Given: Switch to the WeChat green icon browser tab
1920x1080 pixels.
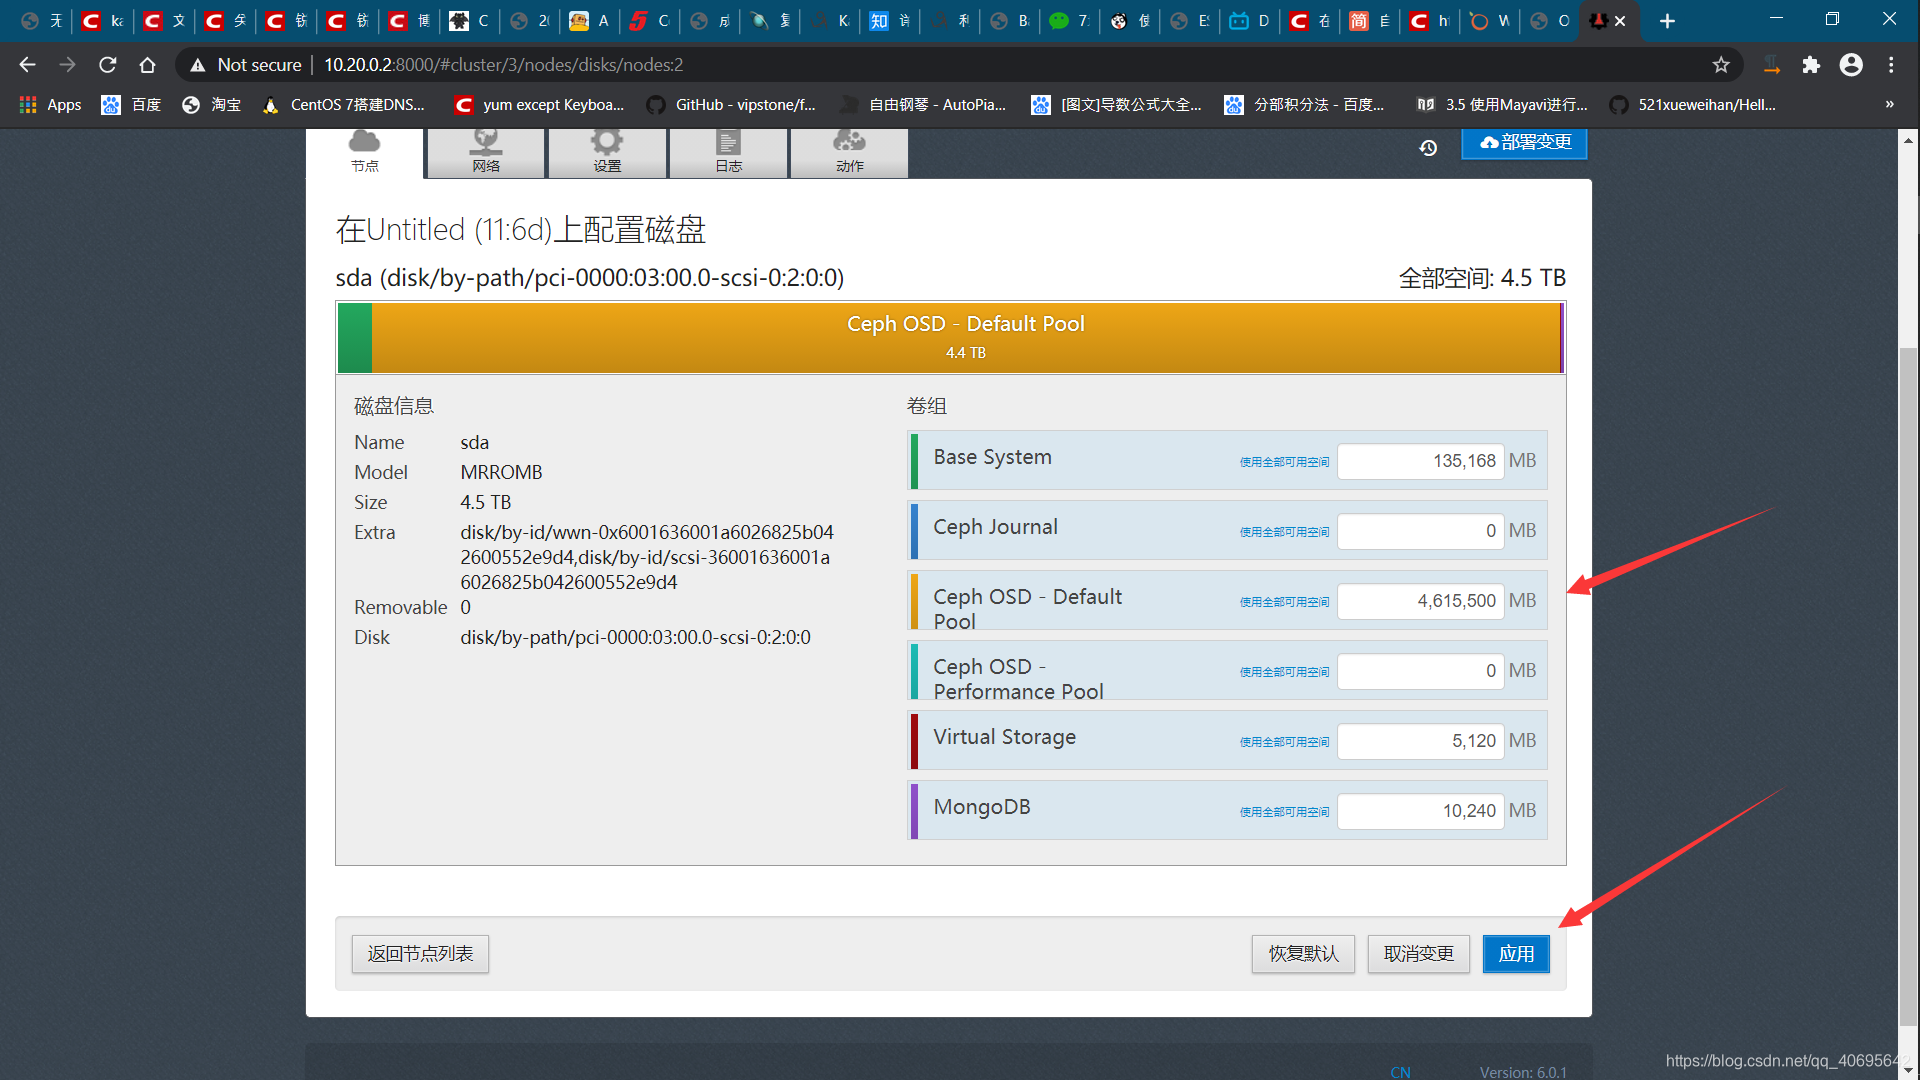Looking at the screenshot, I should [x=1070, y=21].
